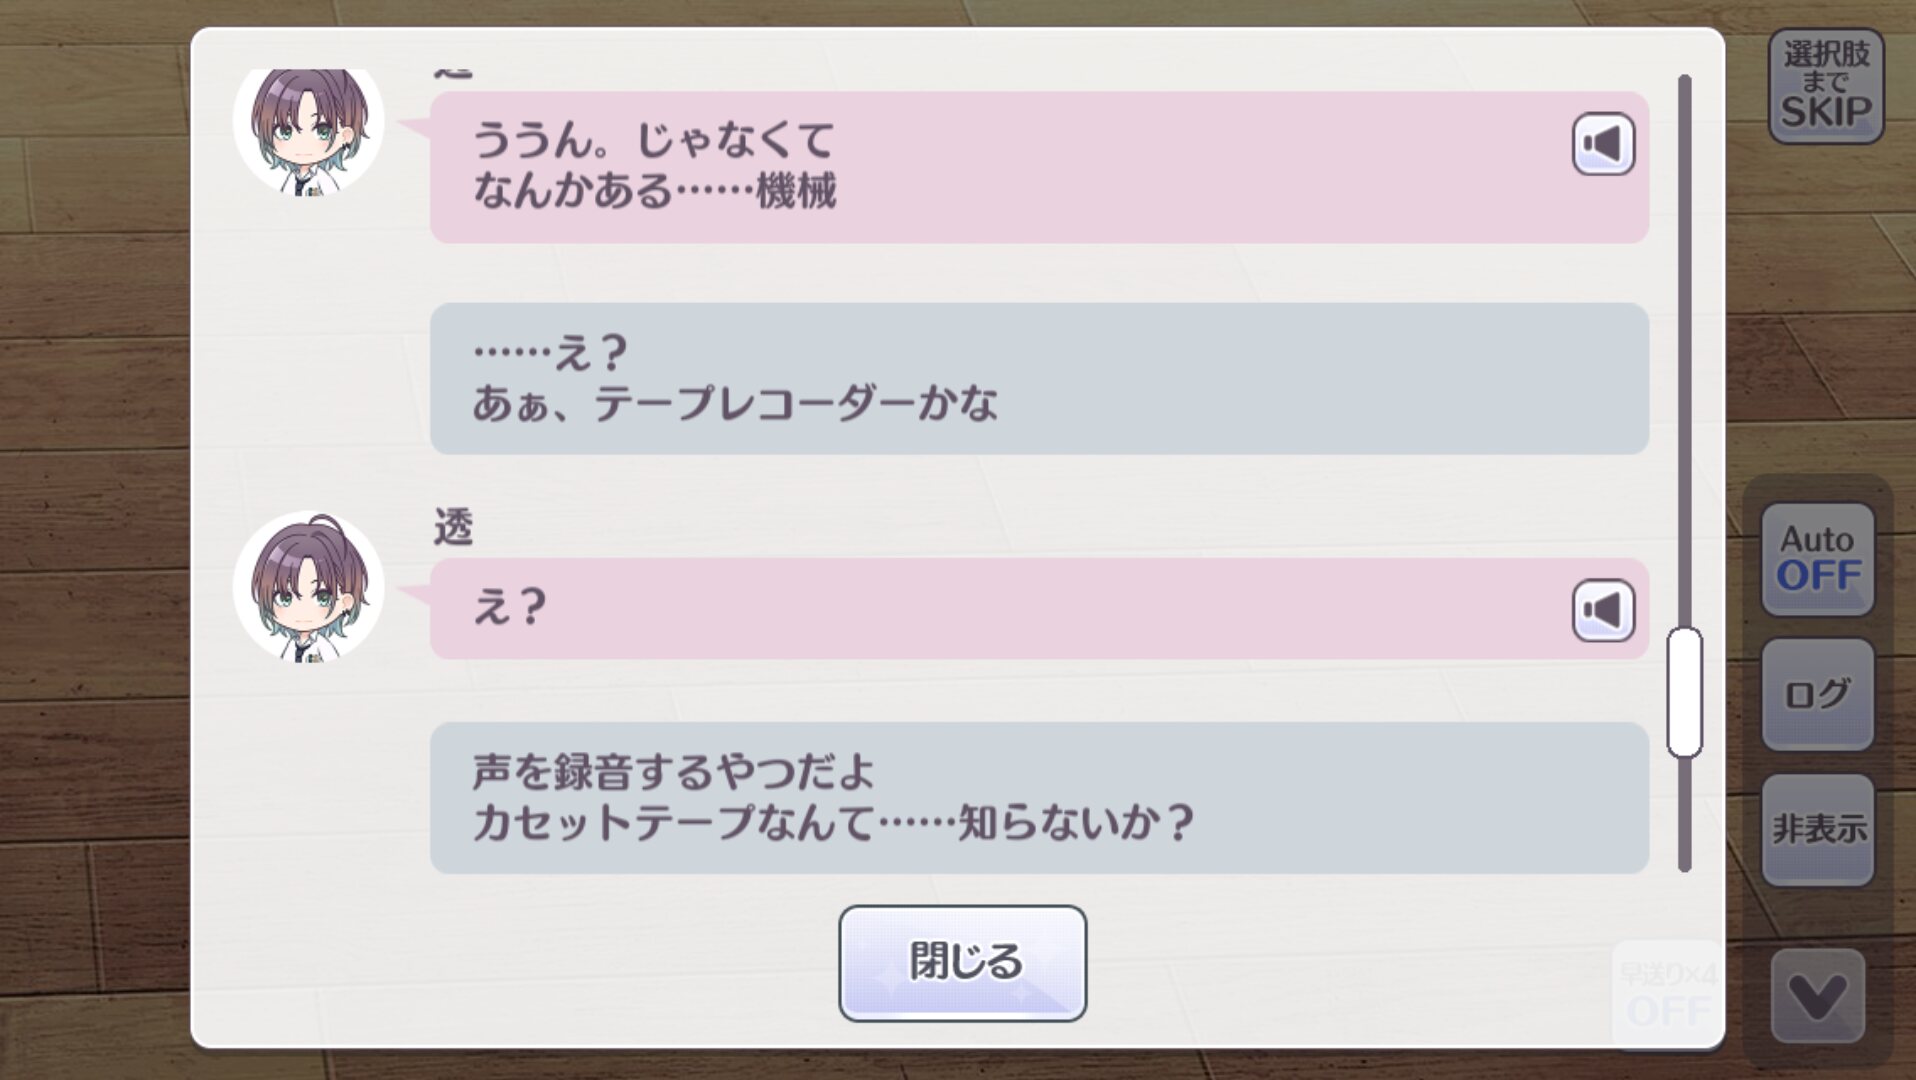The height and width of the screenshot is (1080, 1916).
Task: Click Toru's avatar beside the 'え？' message
Action: (x=308, y=587)
